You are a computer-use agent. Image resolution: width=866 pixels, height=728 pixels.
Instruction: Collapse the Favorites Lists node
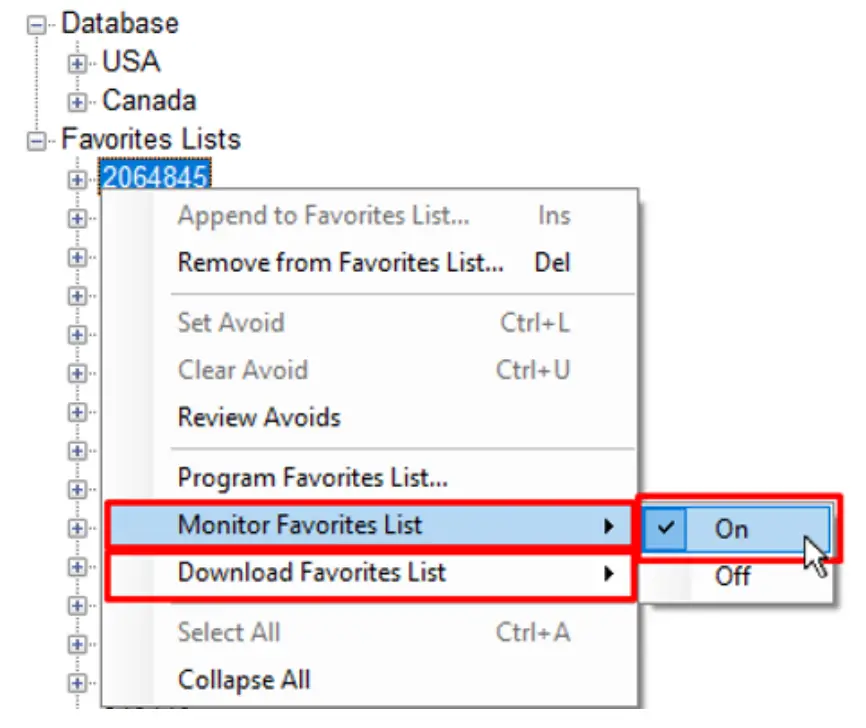pyautogui.click(x=37, y=140)
